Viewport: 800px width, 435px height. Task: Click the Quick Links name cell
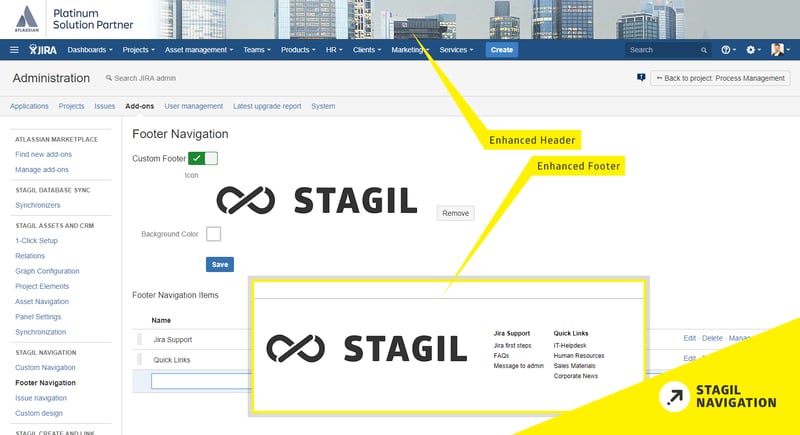pyautogui.click(x=171, y=360)
